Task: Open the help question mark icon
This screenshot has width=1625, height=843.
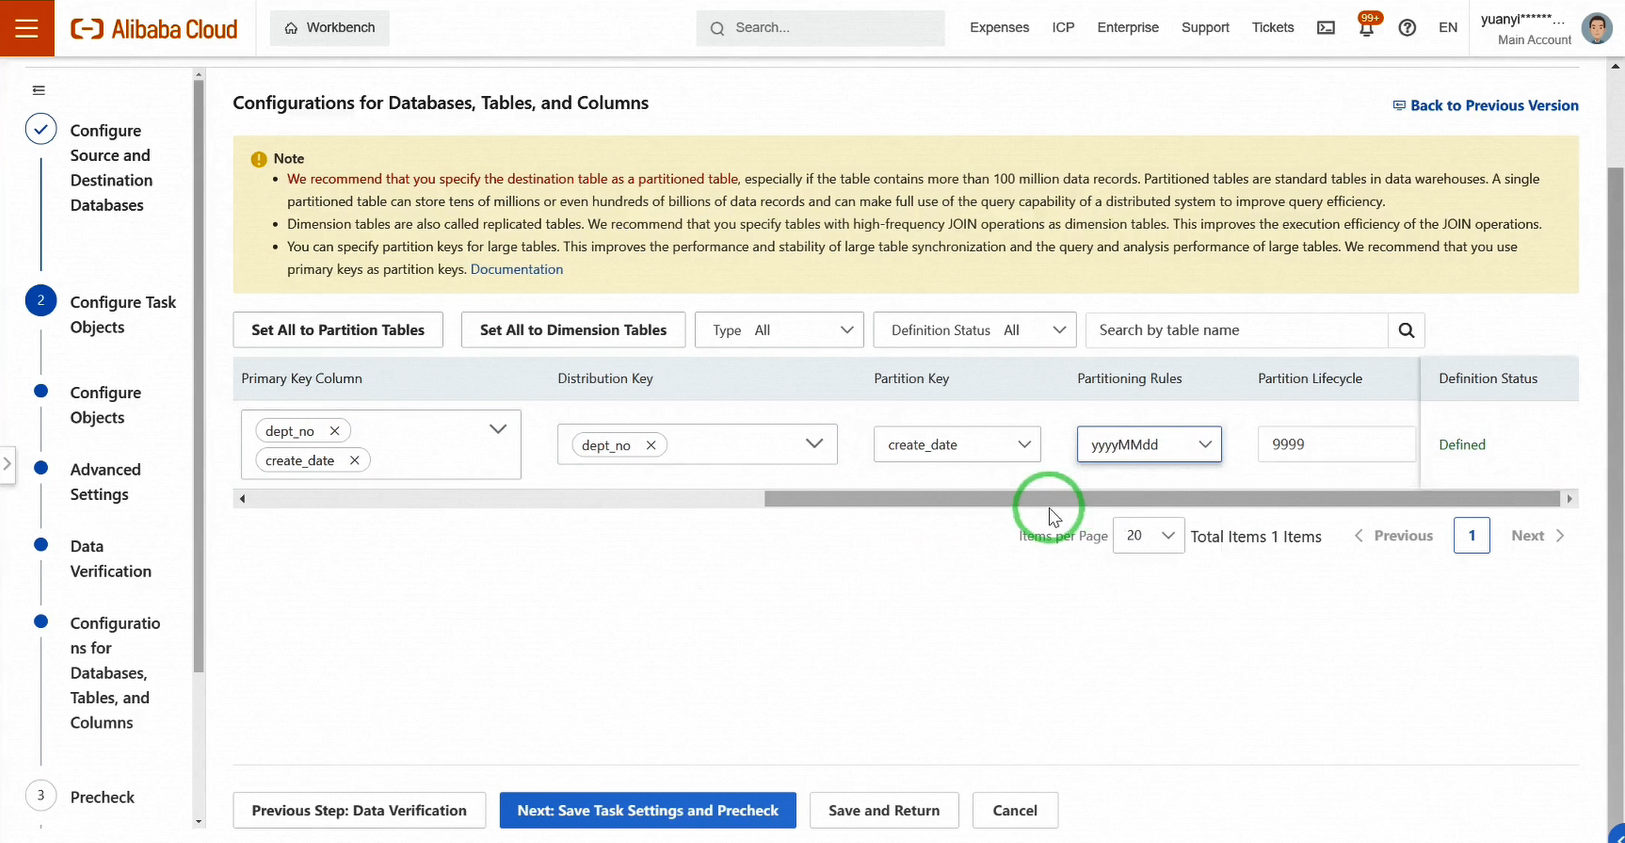Action: tap(1407, 28)
